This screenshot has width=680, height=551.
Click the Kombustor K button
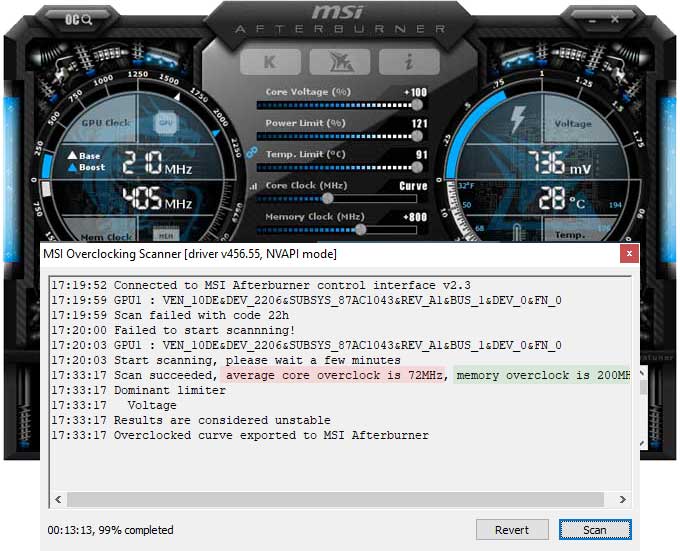[x=270, y=62]
